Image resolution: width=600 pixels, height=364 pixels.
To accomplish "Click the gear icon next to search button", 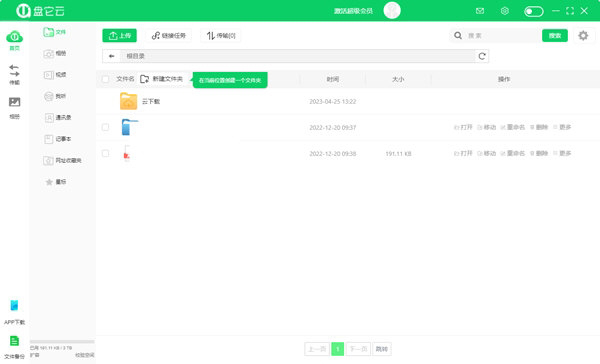I will [583, 36].
